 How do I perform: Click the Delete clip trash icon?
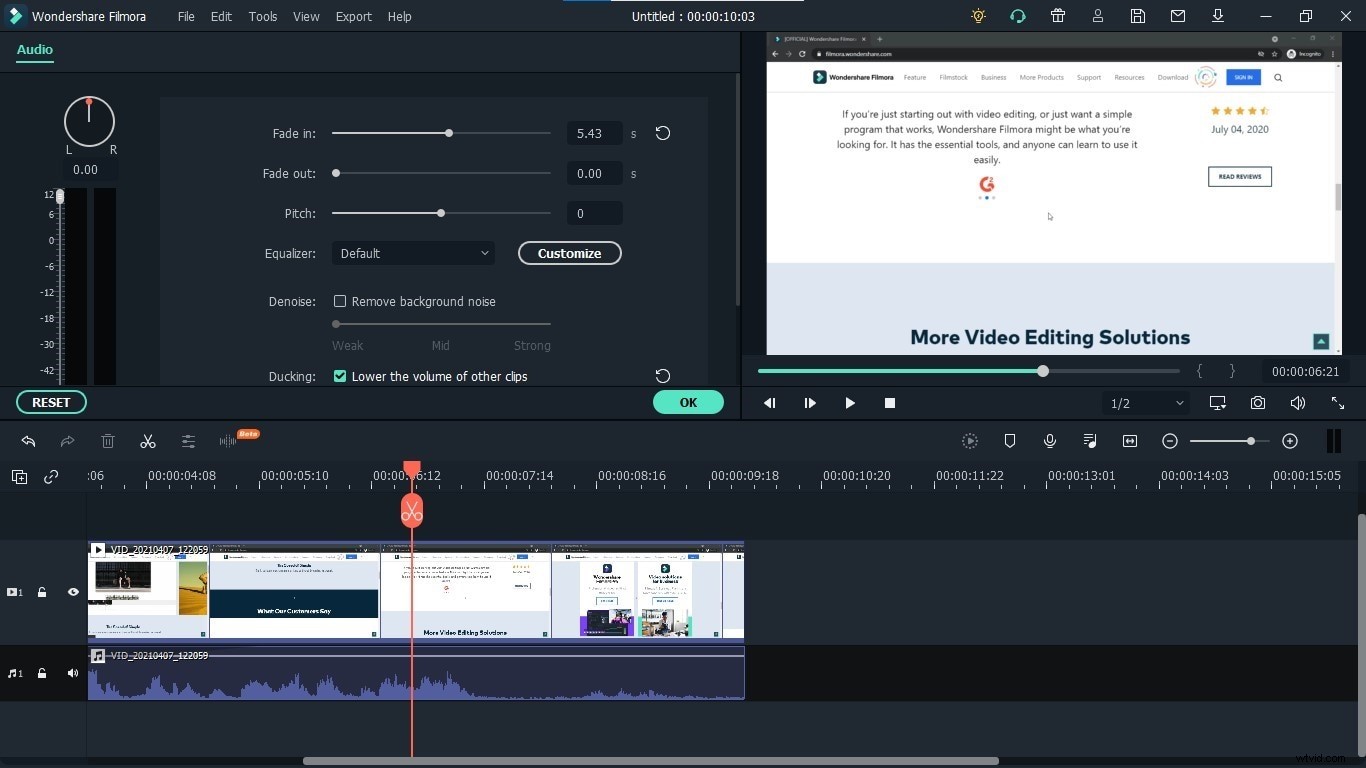point(108,441)
